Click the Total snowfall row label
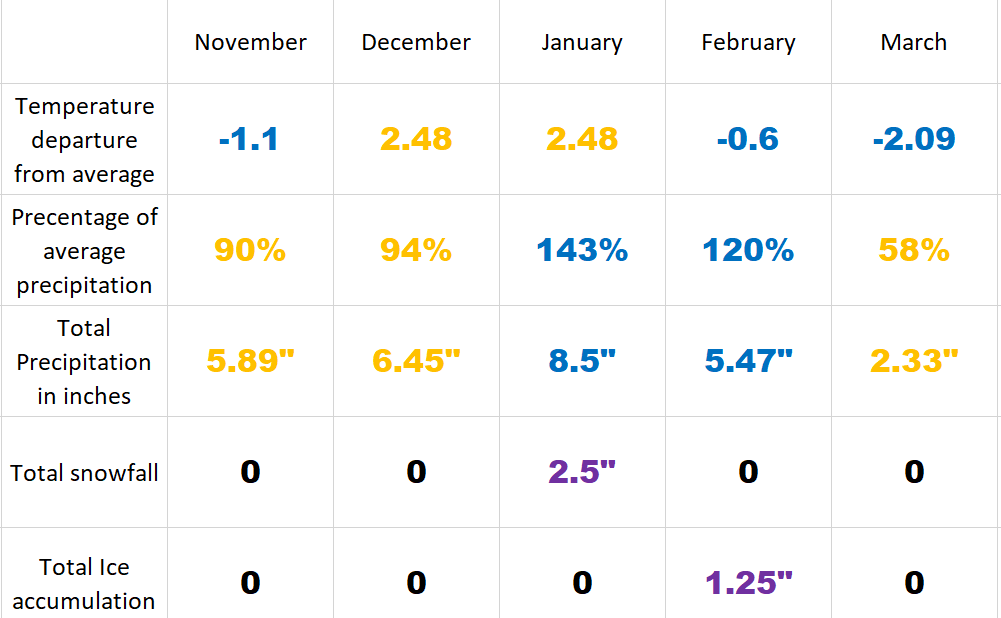 (84, 473)
